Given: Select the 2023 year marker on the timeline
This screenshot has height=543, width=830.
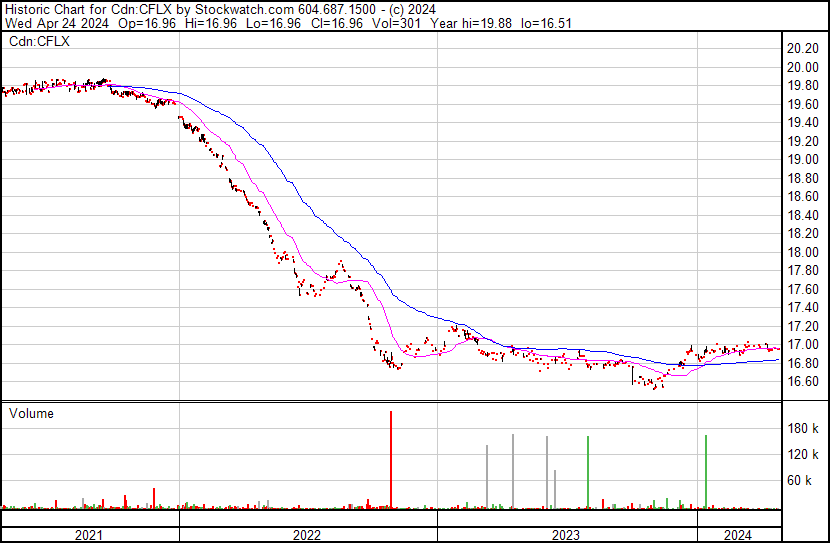Looking at the screenshot, I should tap(567, 534).
